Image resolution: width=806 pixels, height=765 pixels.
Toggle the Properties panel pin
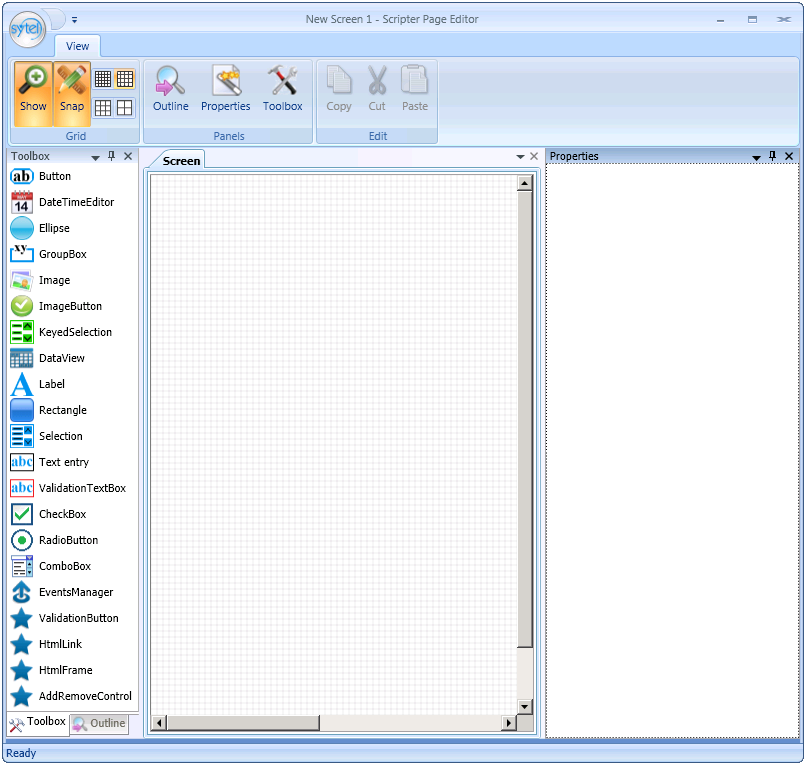pos(772,156)
